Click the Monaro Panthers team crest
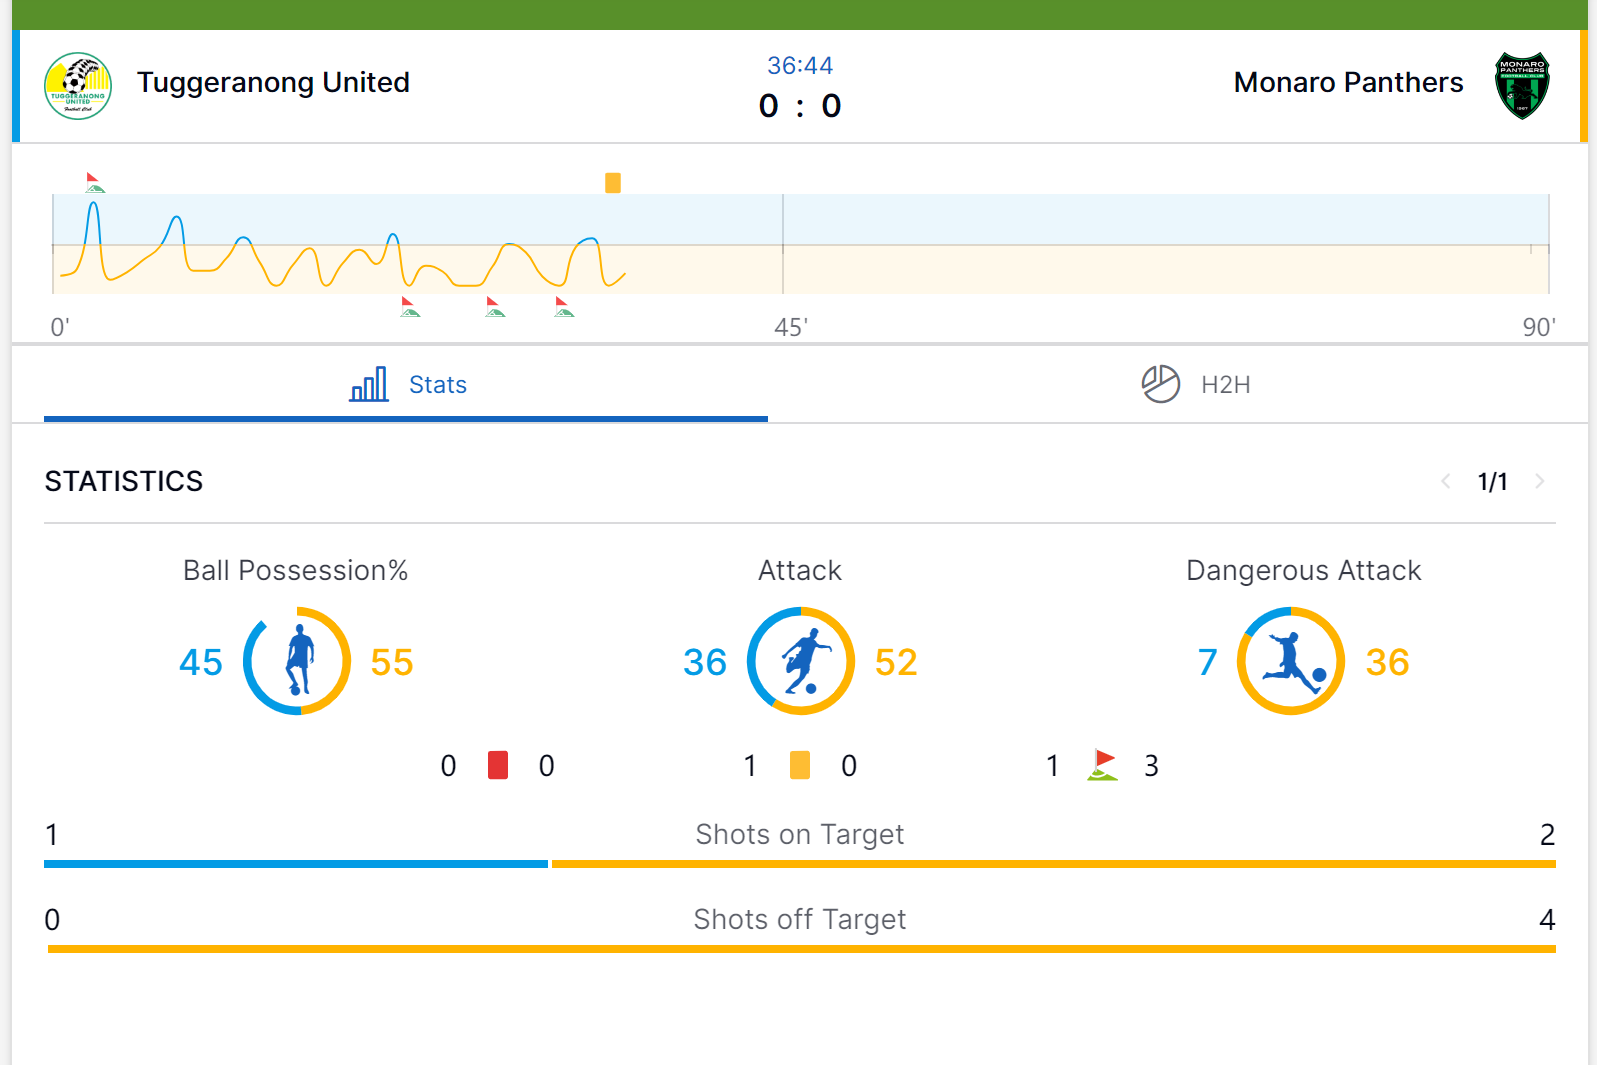 [x=1522, y=86]
